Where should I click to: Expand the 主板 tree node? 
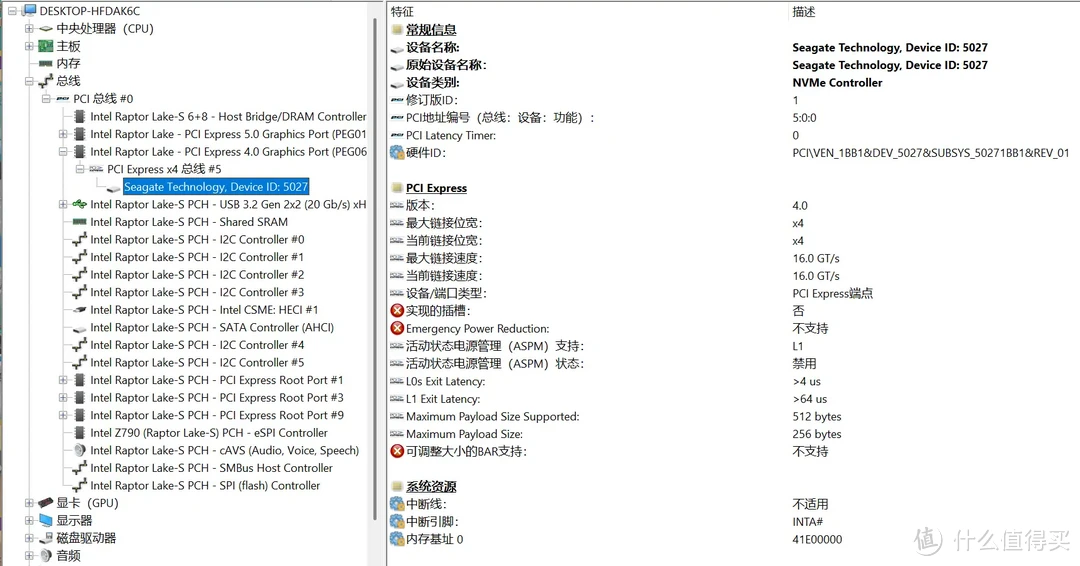[29, 46]
